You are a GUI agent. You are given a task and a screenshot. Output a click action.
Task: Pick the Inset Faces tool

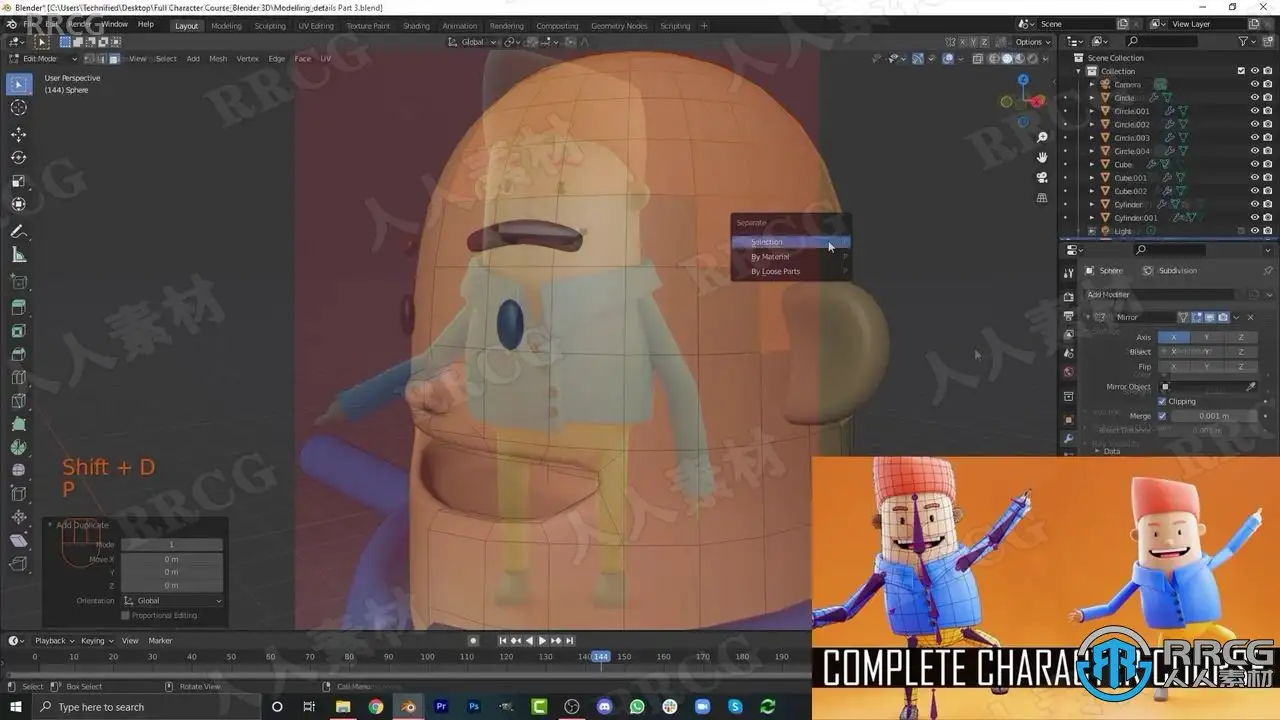tap(19, 330)
